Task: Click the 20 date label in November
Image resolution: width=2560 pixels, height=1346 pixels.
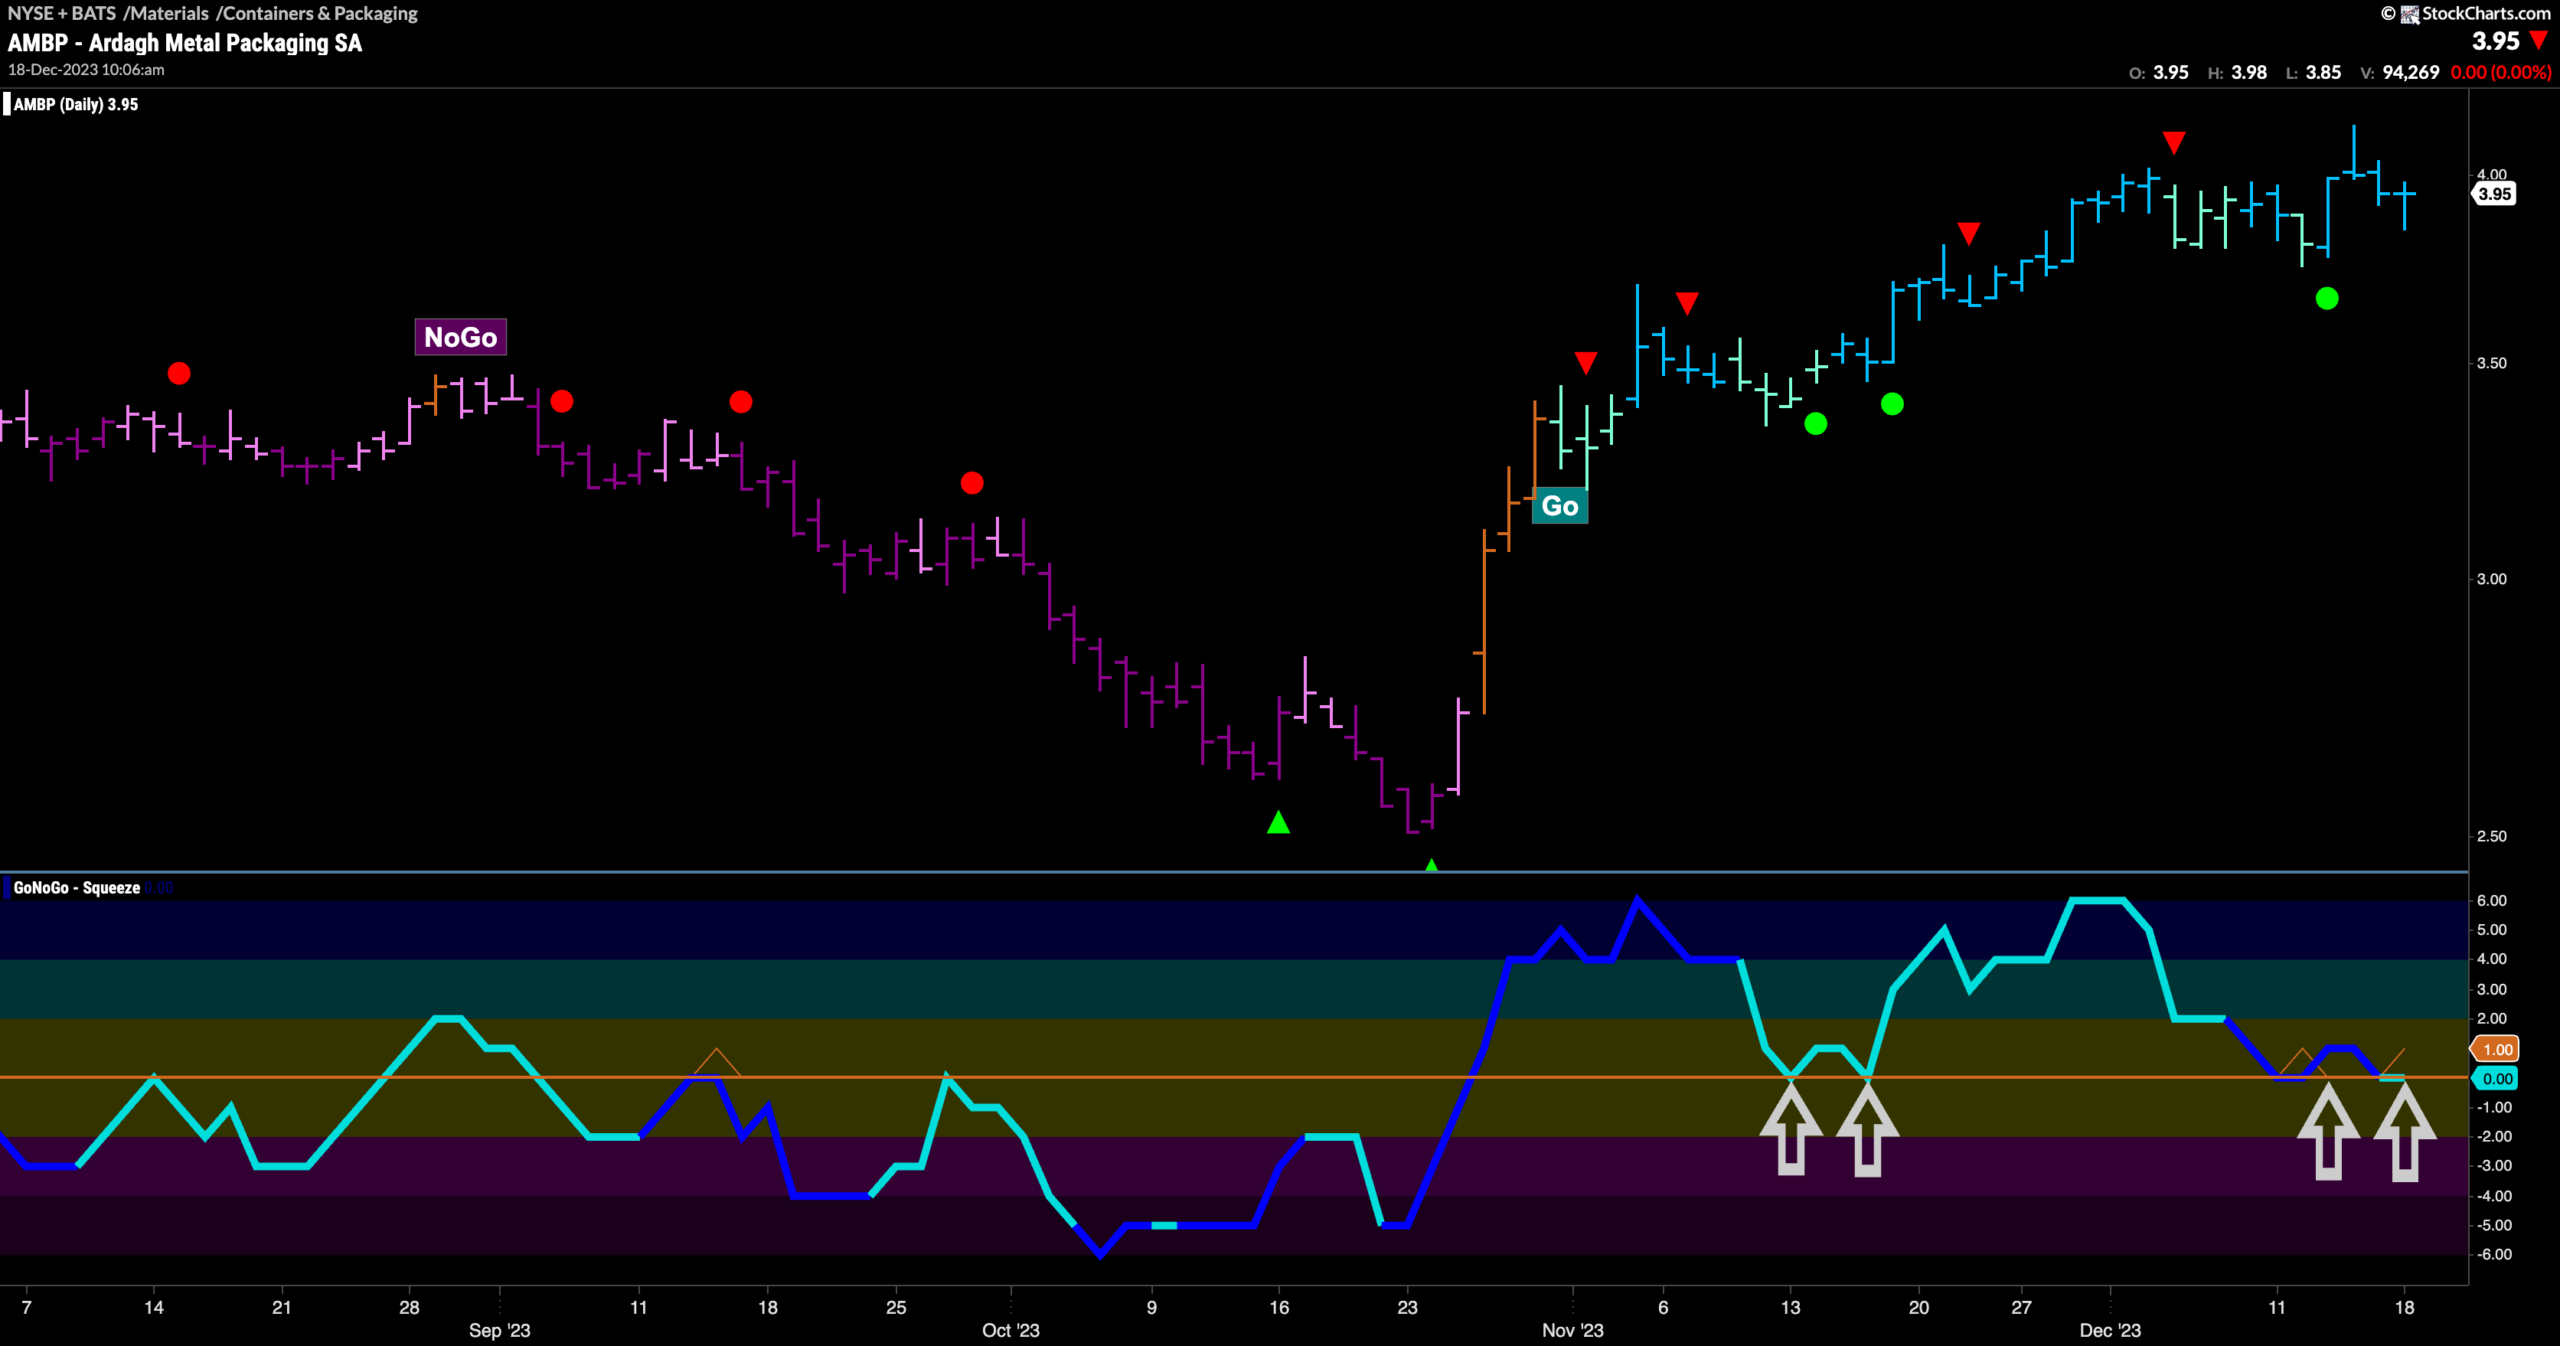Action: click(1919, 1307)
